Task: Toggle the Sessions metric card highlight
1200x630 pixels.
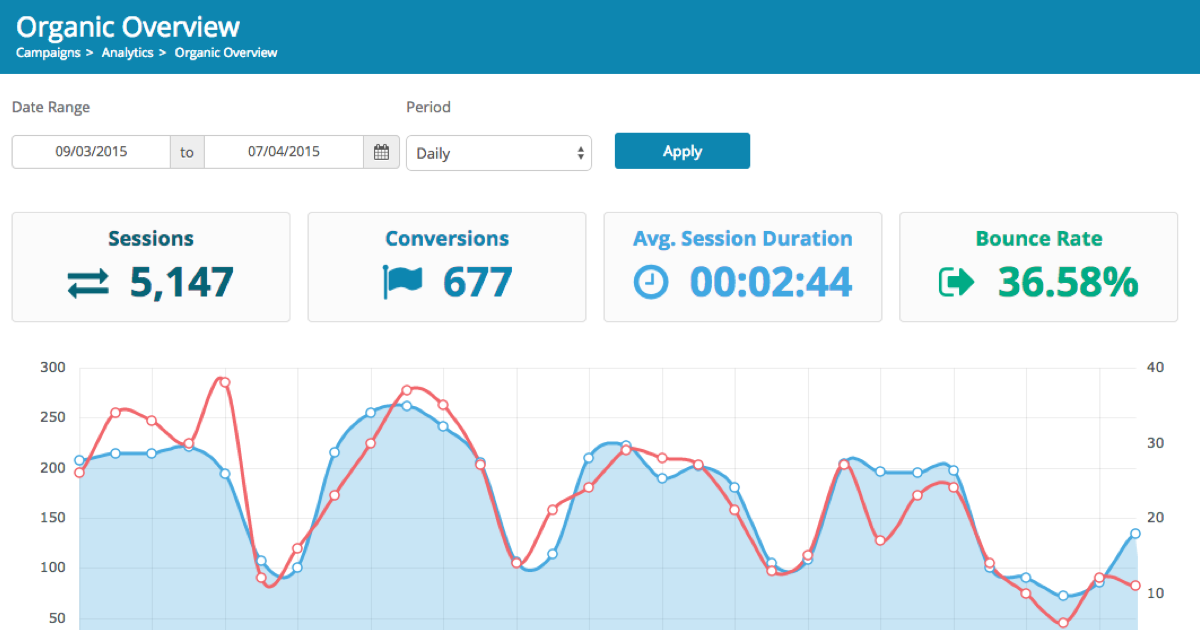Action: click(x=150, y=266)
